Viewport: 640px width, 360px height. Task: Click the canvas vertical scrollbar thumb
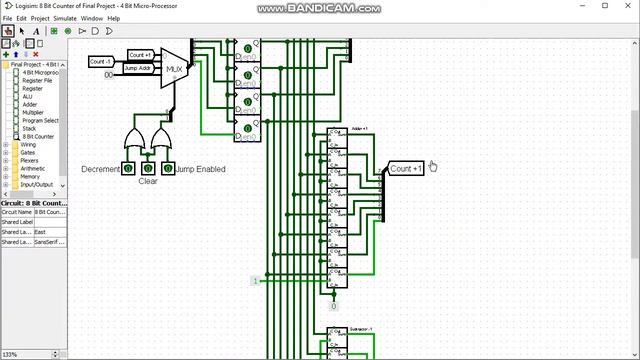(635, 184)
